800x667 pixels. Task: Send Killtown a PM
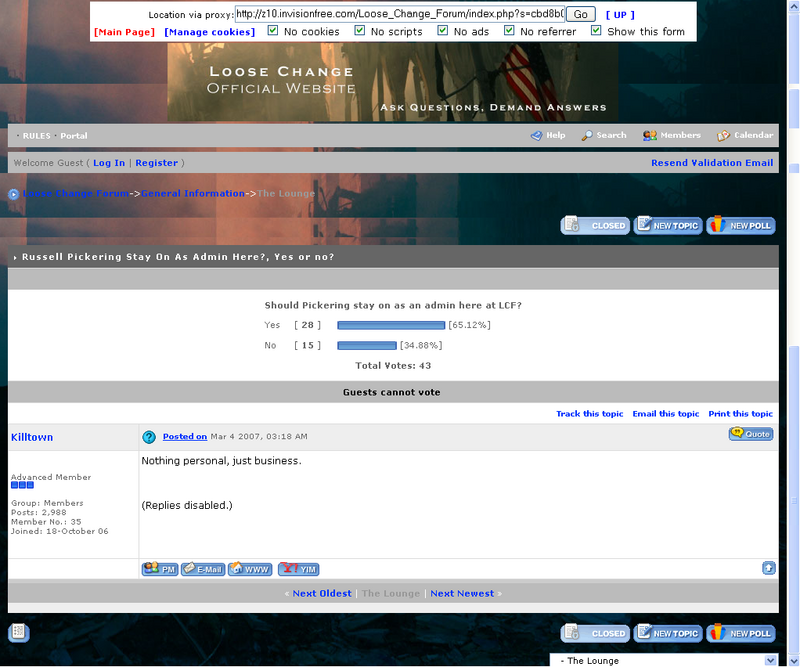tap(160, 569)
